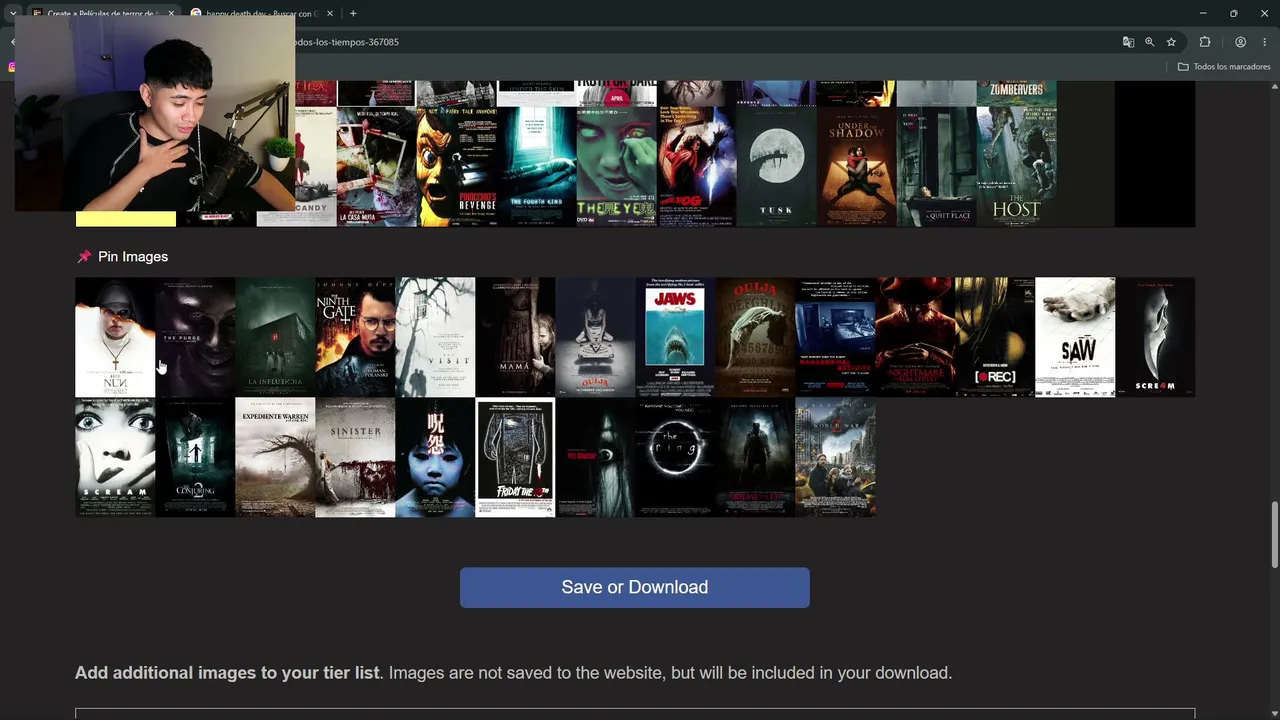This screenshot has width=1280, height=720.
Task: Select the La Influencia poster
Action: (x=275, y=337)
